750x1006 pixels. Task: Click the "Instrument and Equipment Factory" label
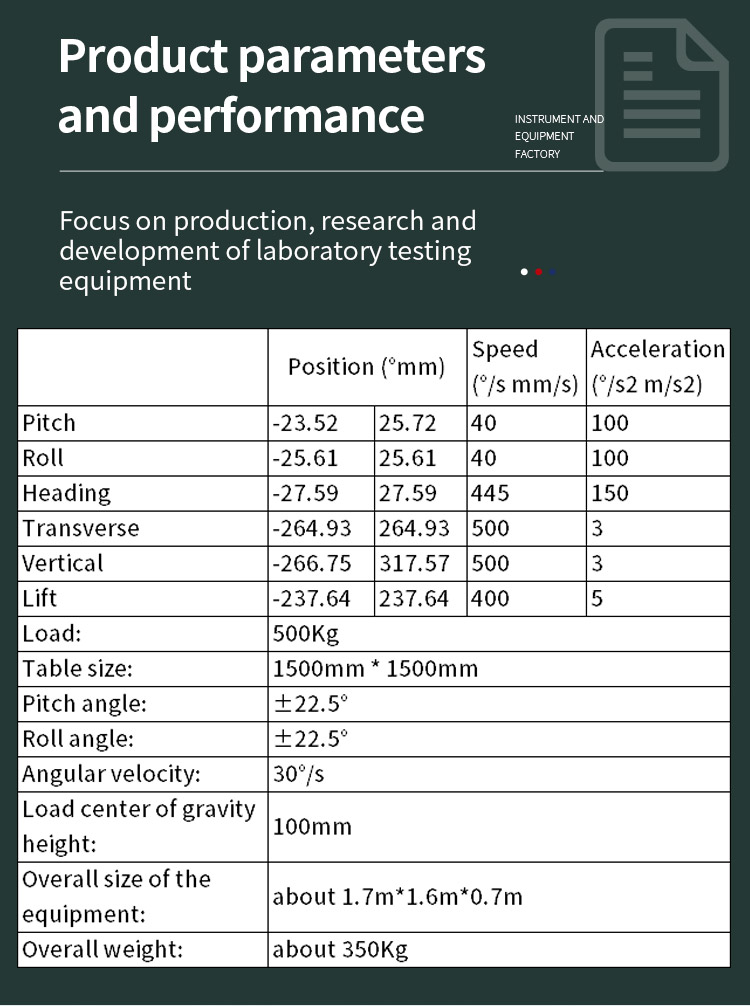(x=559, y=137)
